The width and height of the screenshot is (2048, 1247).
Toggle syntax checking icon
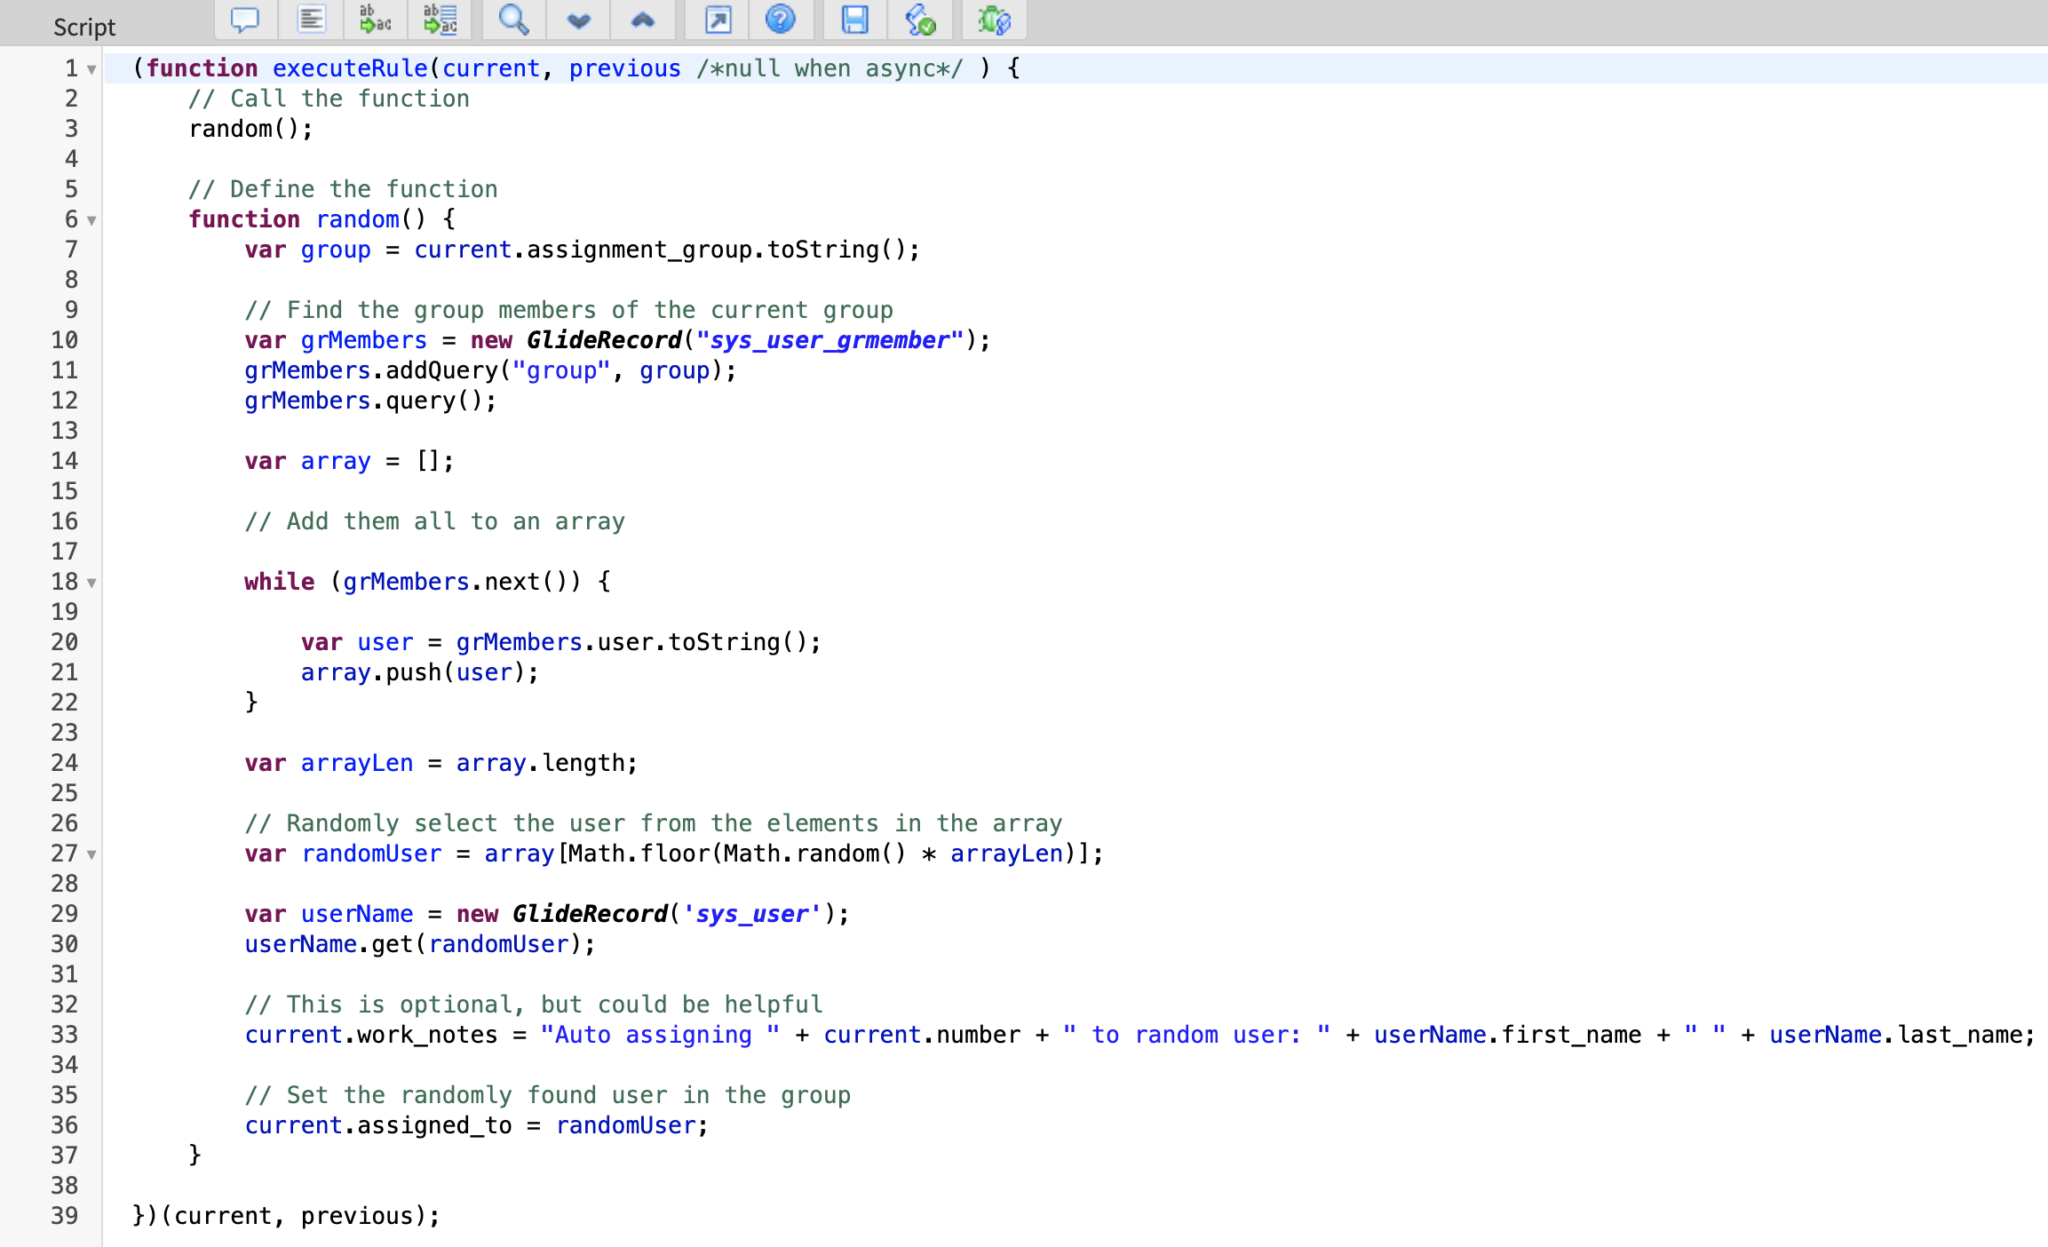[920, 20]
